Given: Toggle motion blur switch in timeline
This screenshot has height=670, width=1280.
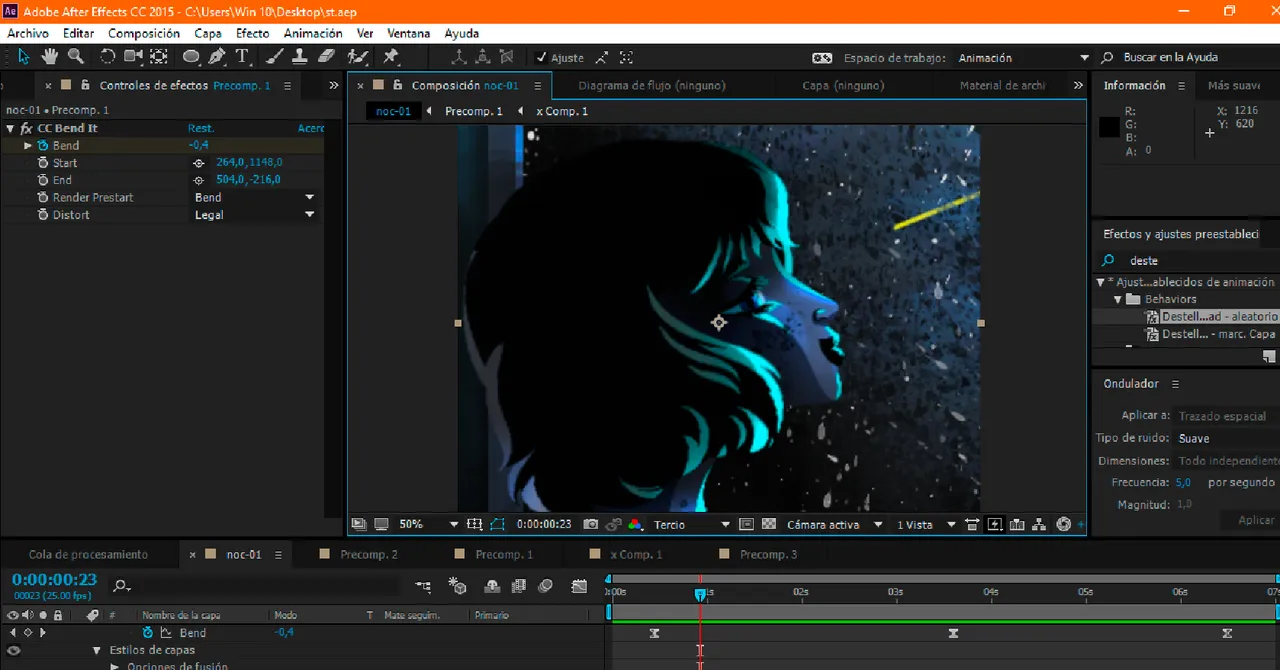Looking at the screenshot, I should point(545,586).
